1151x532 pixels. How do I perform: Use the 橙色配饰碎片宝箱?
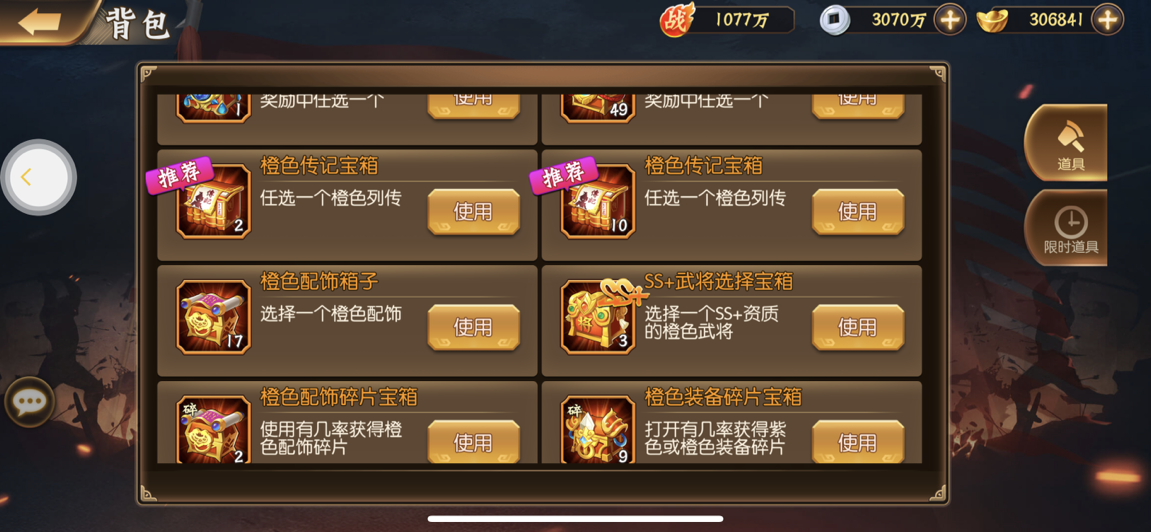(473, 442)
